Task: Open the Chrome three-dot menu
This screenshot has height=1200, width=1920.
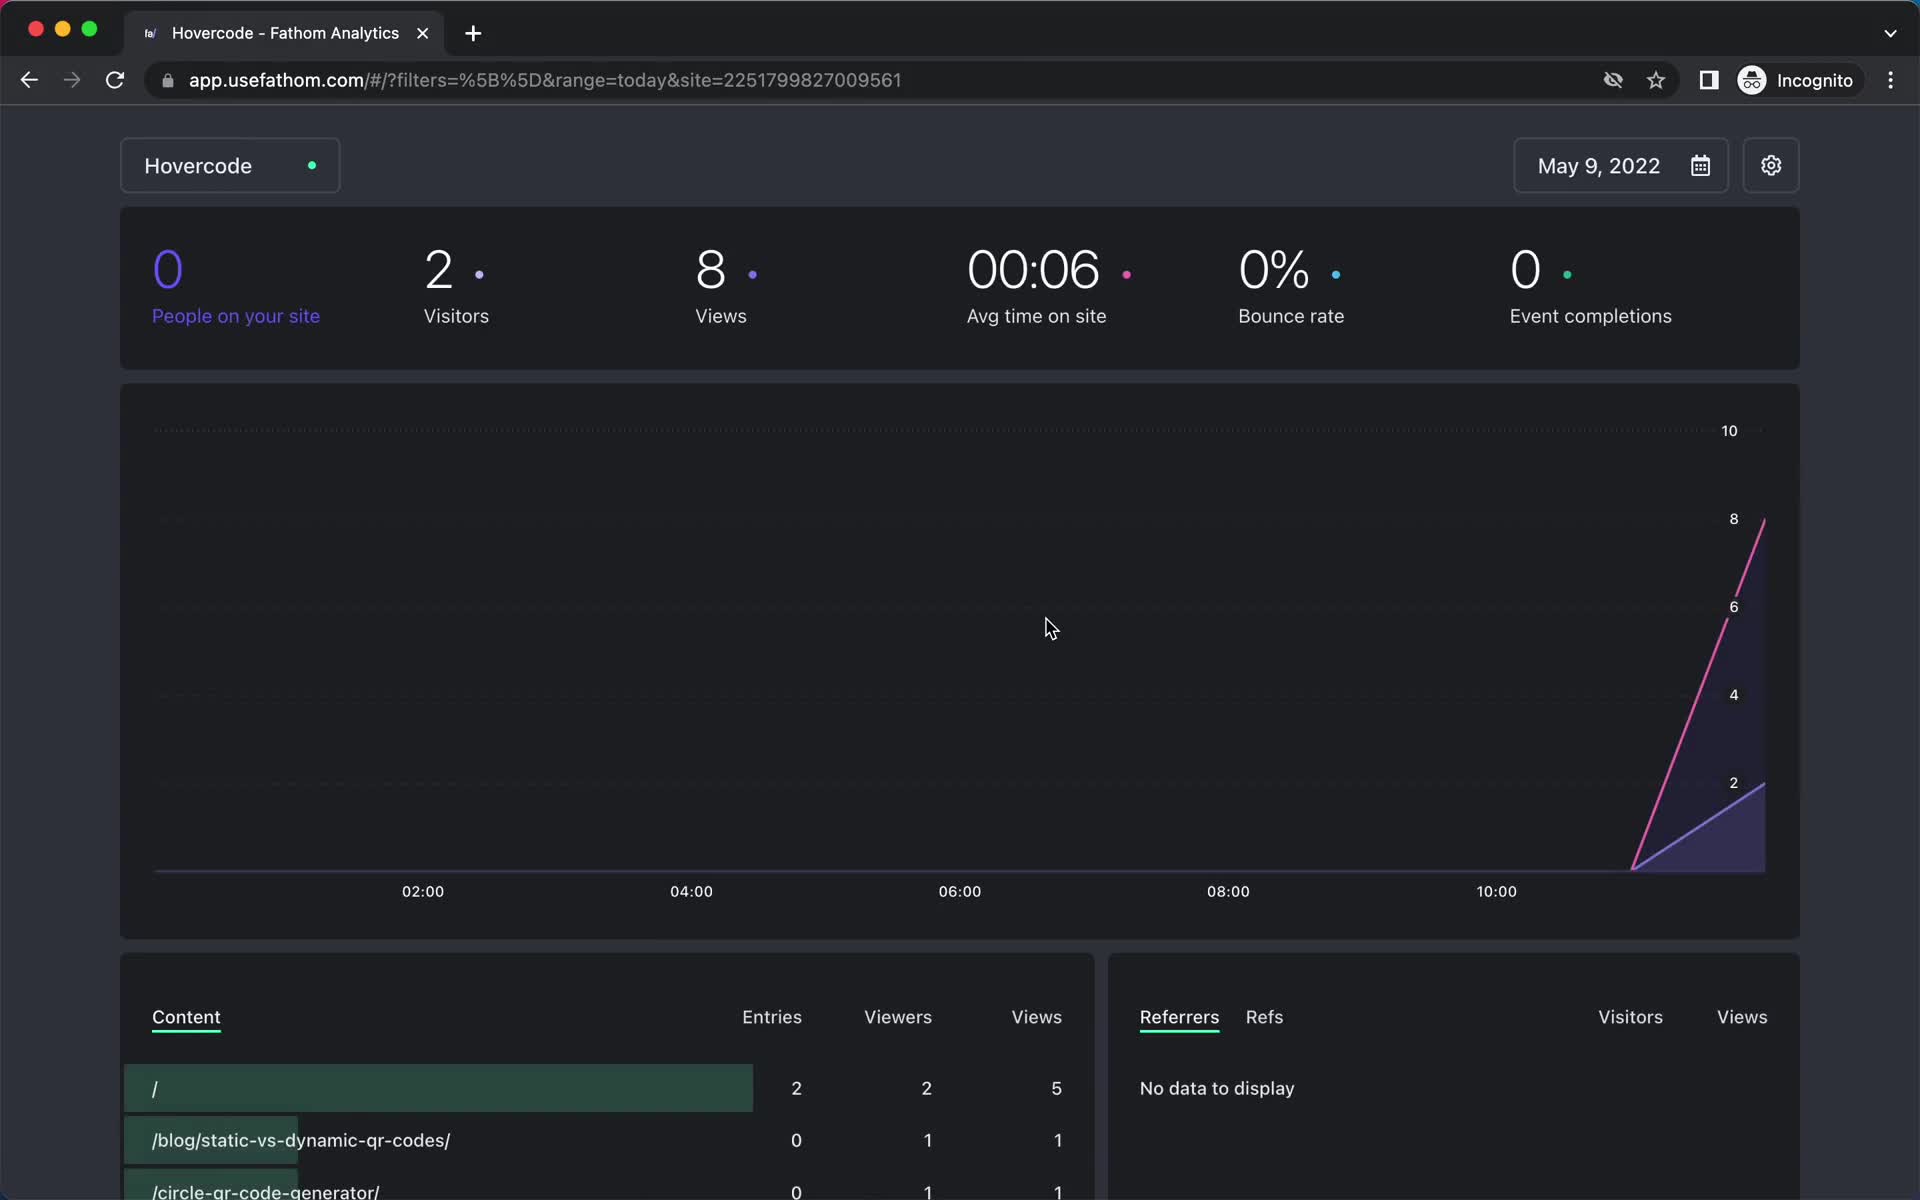Action: (1890, 80)
